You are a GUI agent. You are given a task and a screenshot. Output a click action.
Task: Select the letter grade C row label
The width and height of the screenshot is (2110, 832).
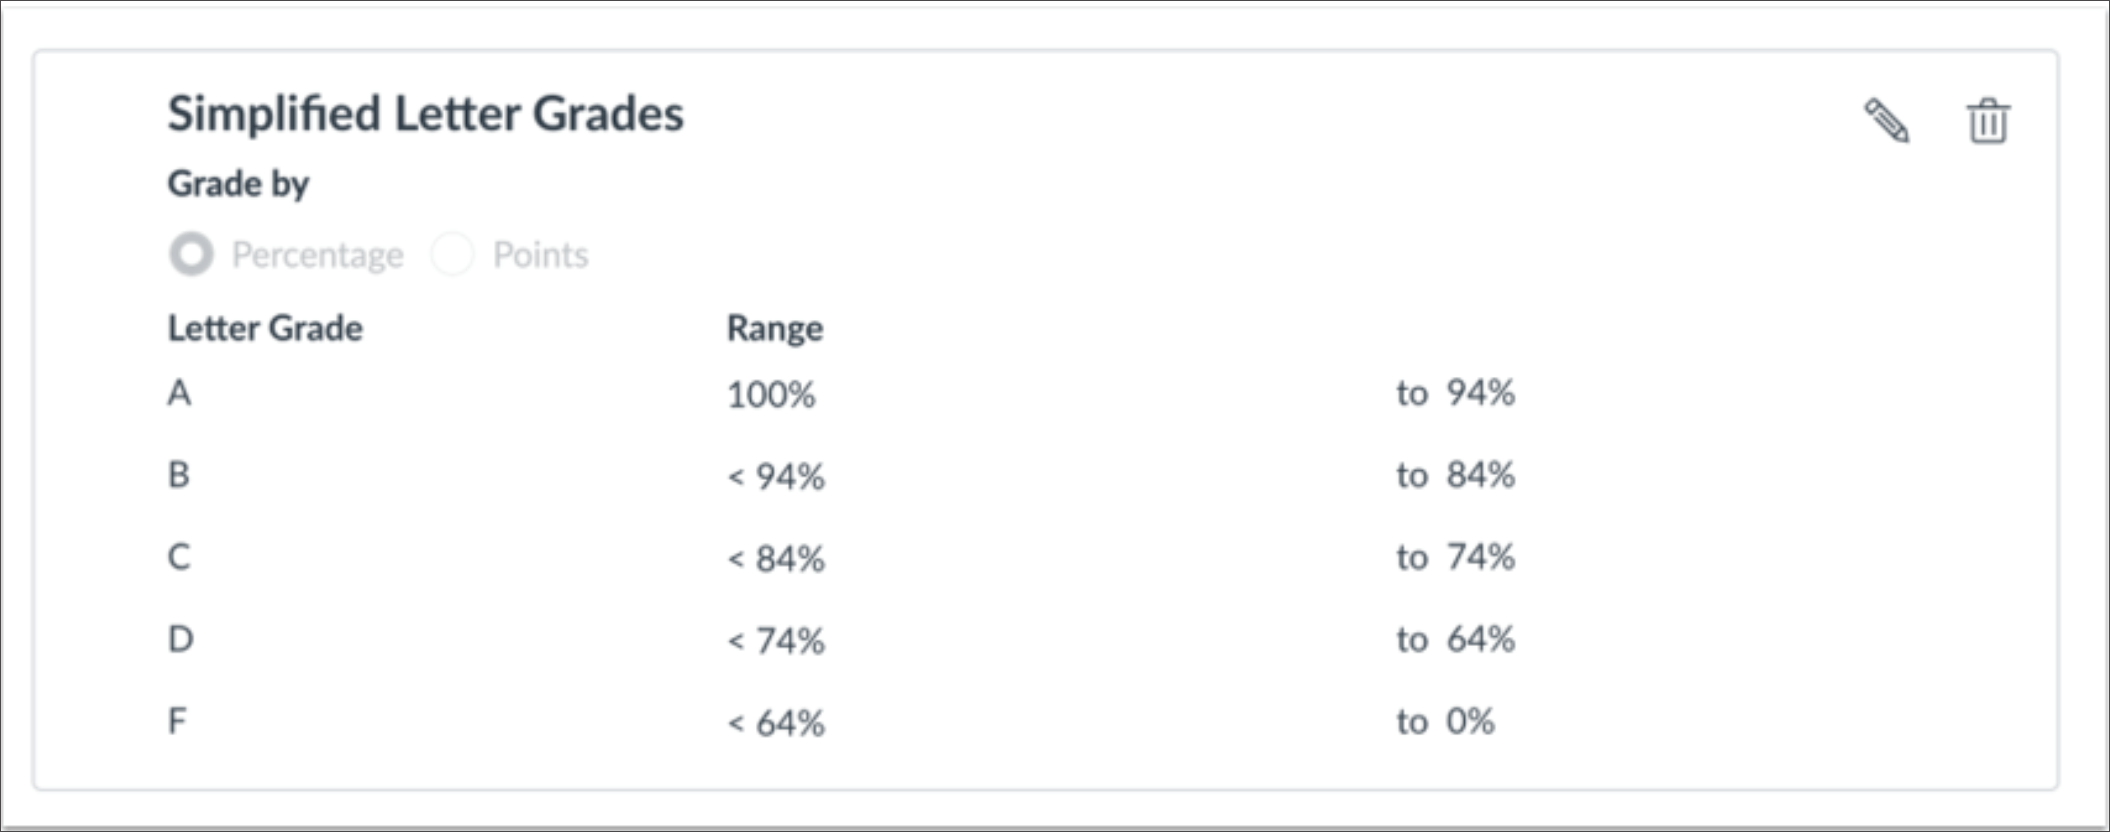click(179, 557)
